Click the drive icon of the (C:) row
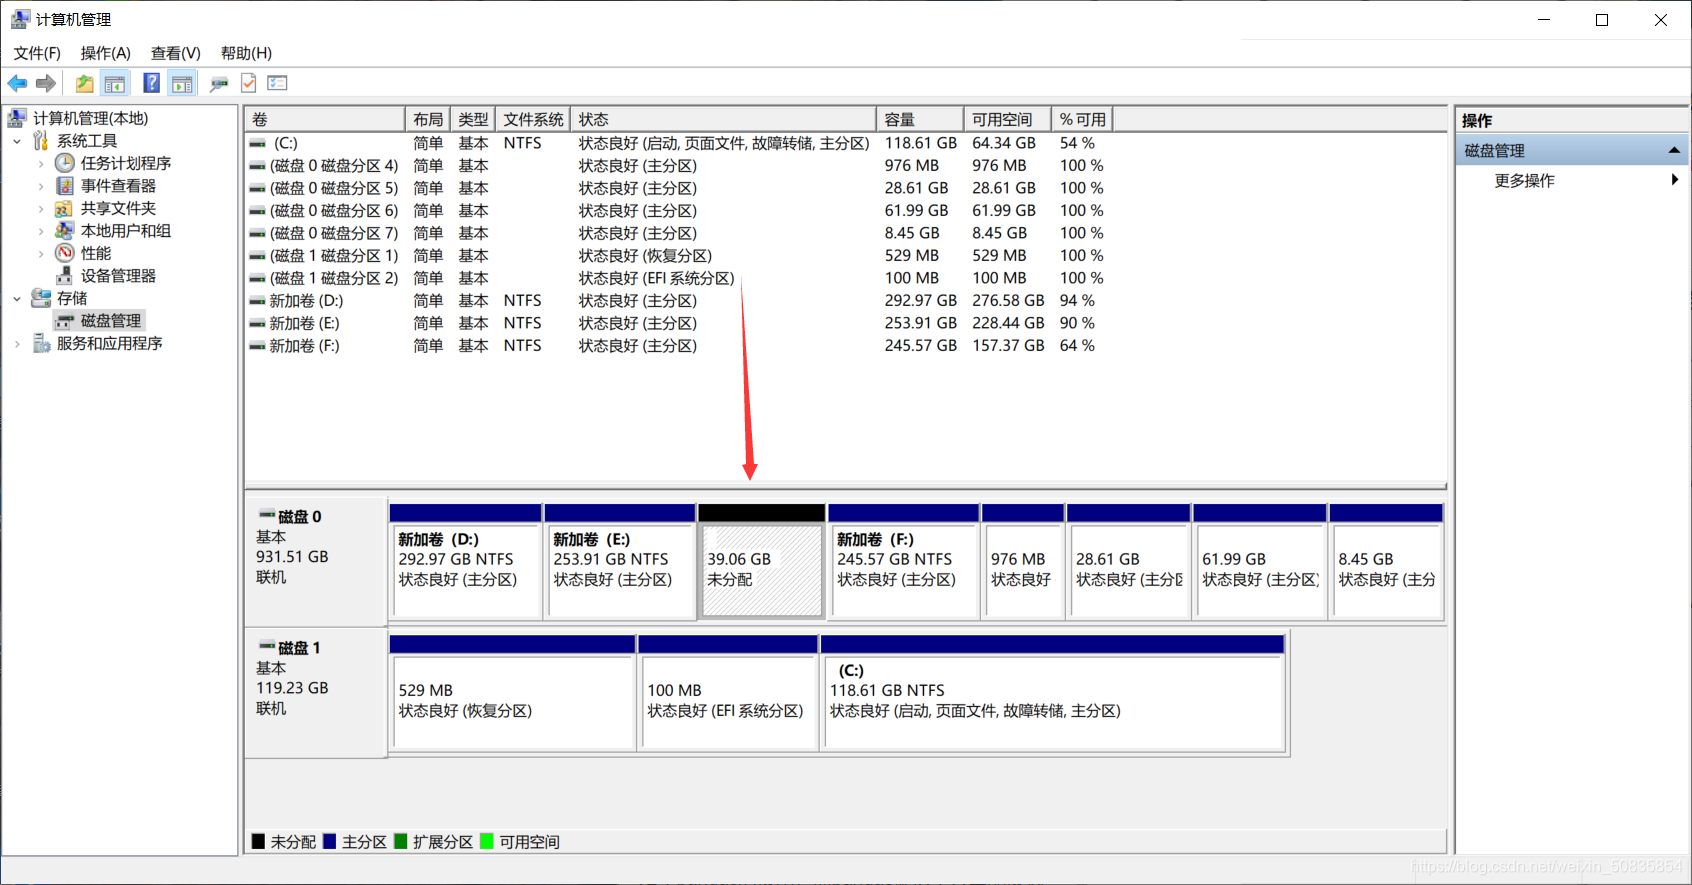The image size is (1692, 885). (258, 143)
